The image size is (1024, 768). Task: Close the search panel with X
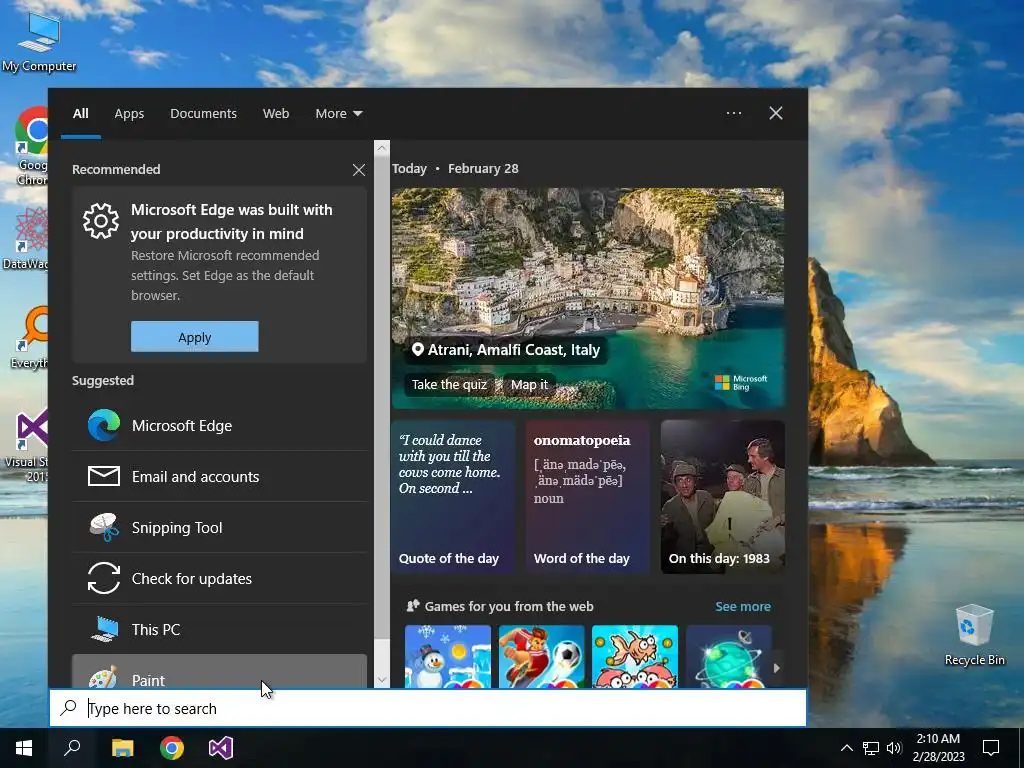click(x=776, y=113)
